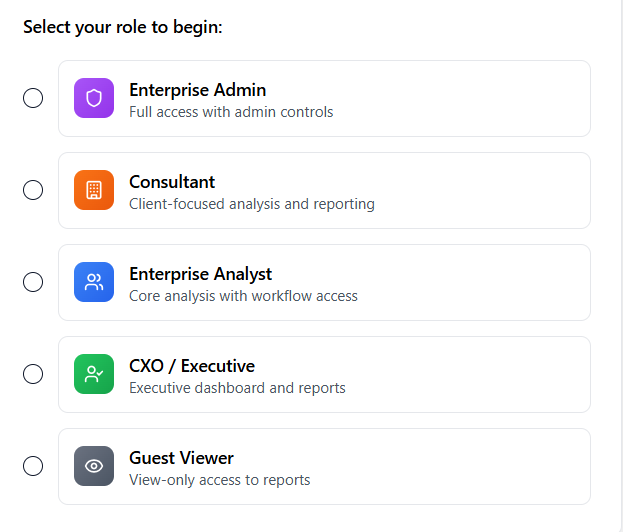The height and width of the screenshot is (532, 623).
Task: Select the Enterprise Admin radio button
Action: [33, 98]
